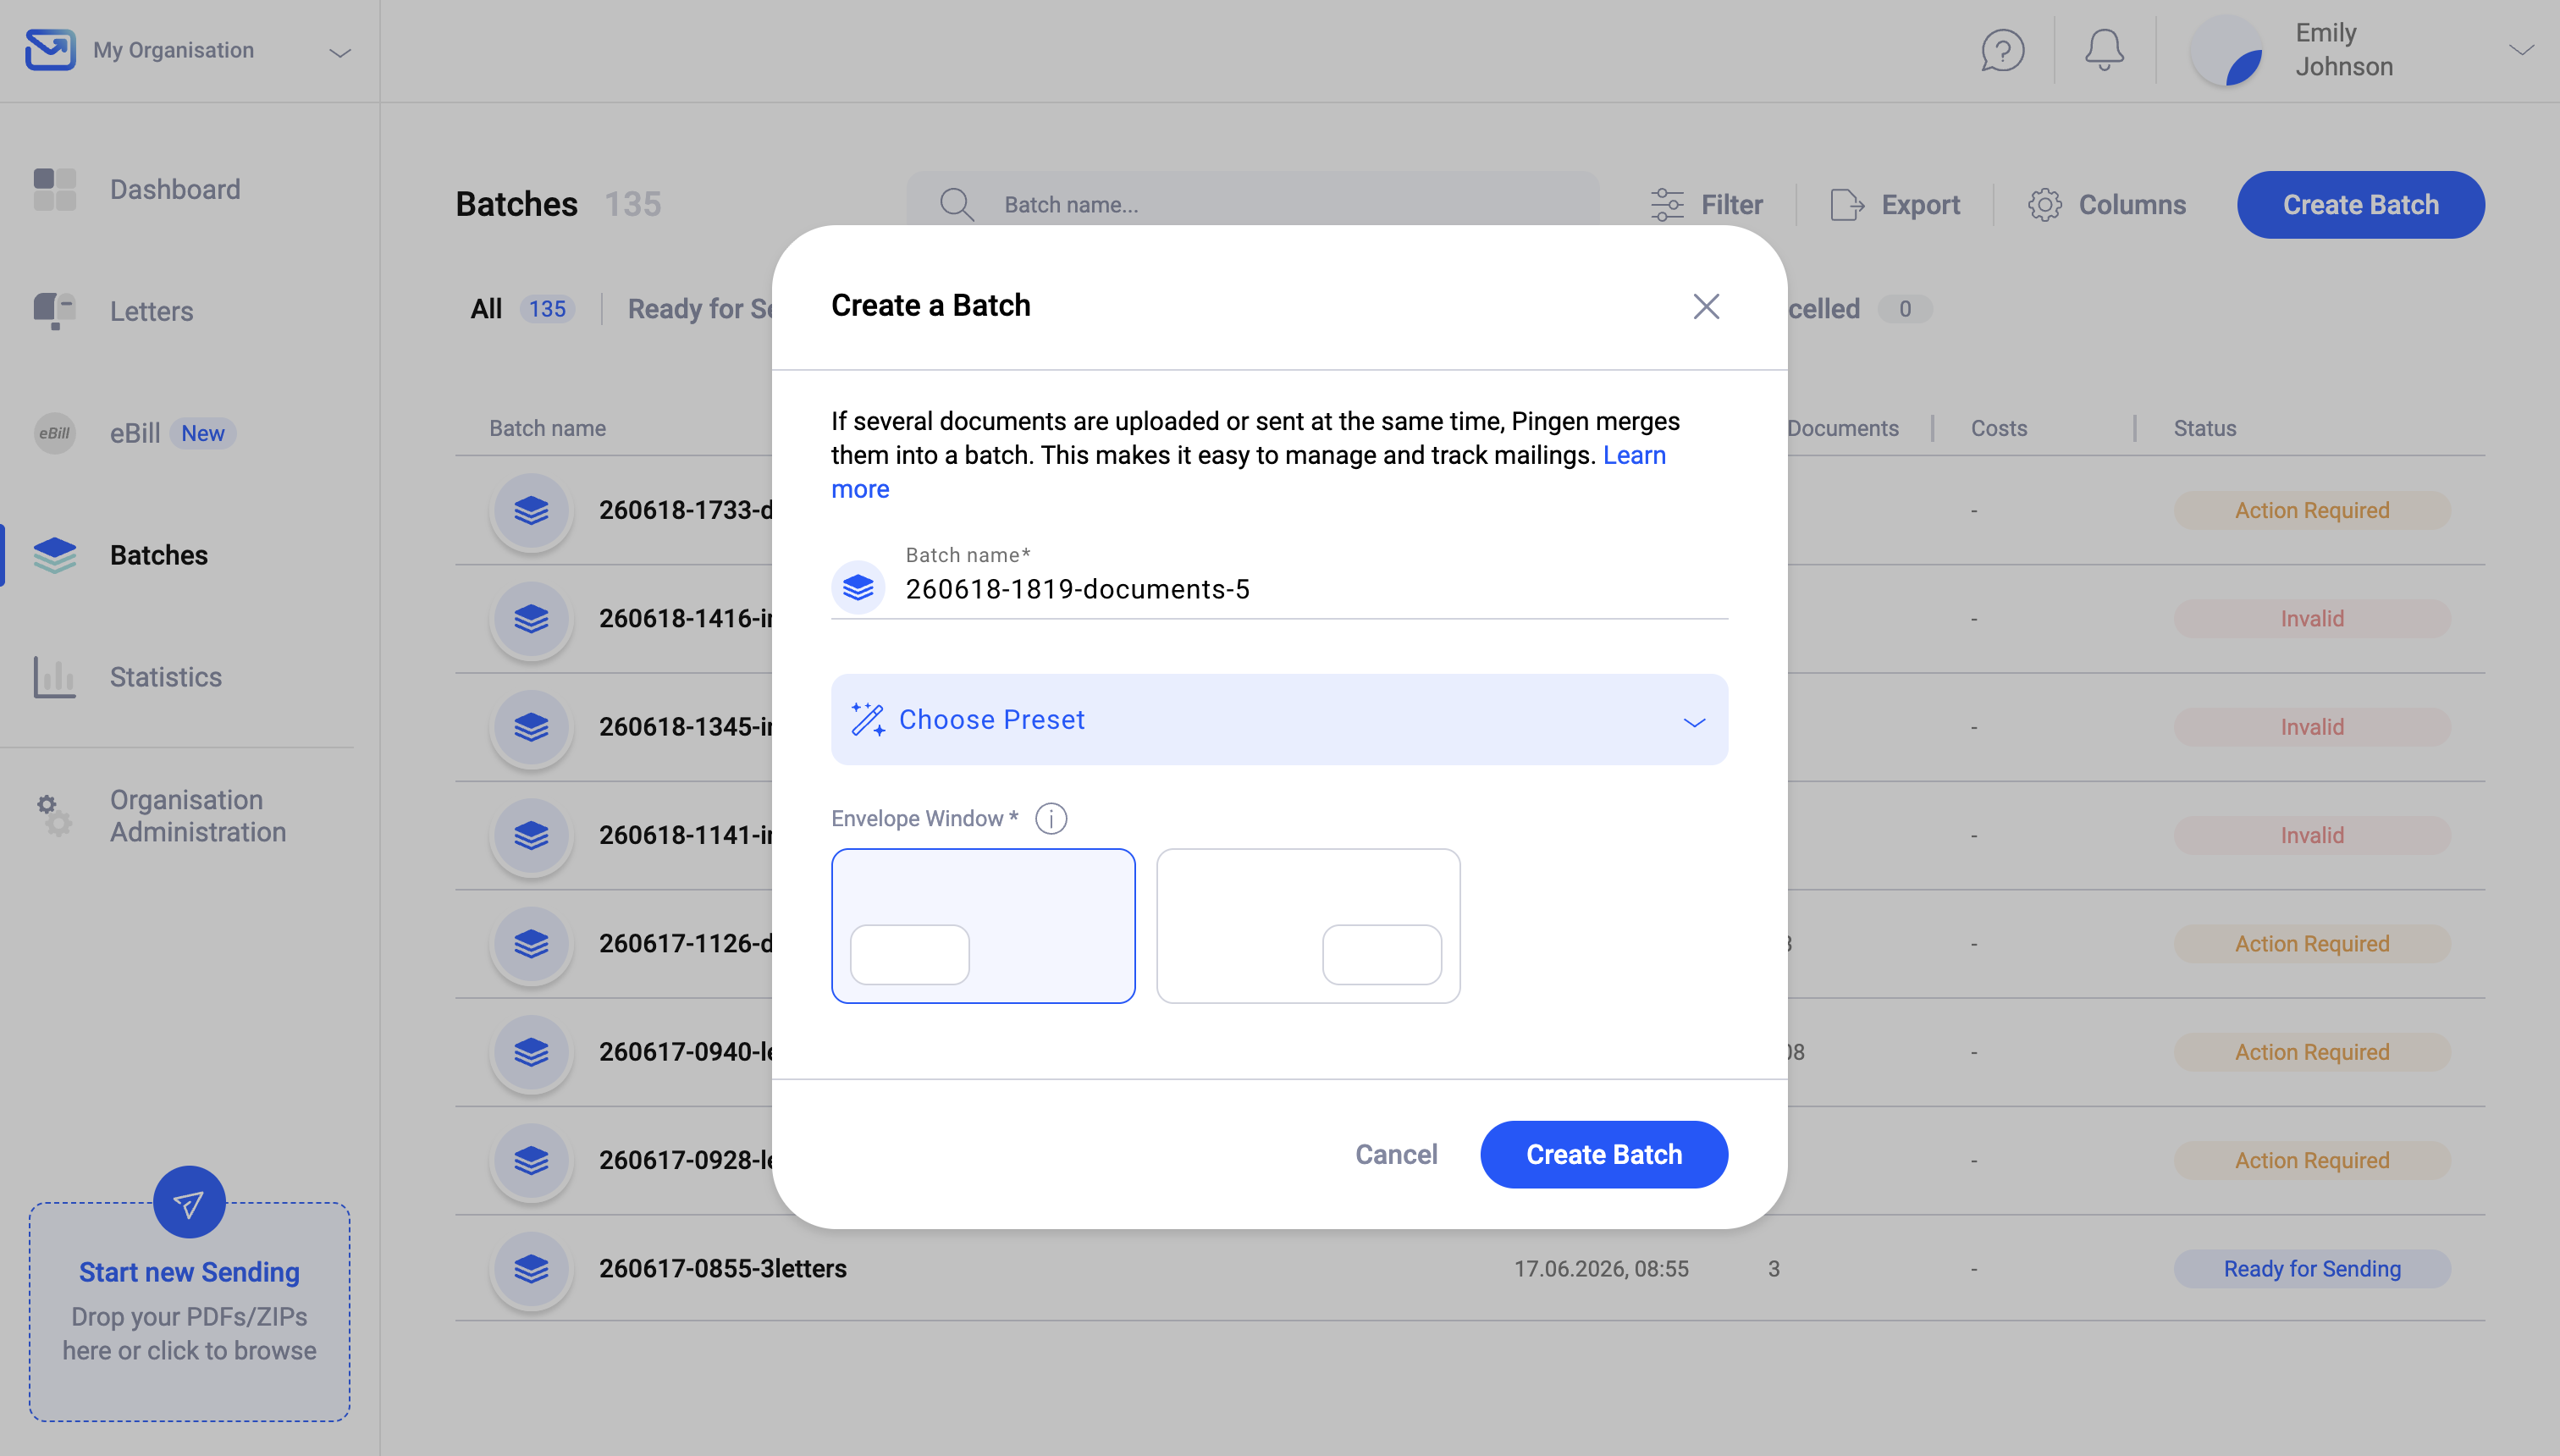Open the notifications bell
The height and width of the screenshot is (1456, 2560).
2104,50
